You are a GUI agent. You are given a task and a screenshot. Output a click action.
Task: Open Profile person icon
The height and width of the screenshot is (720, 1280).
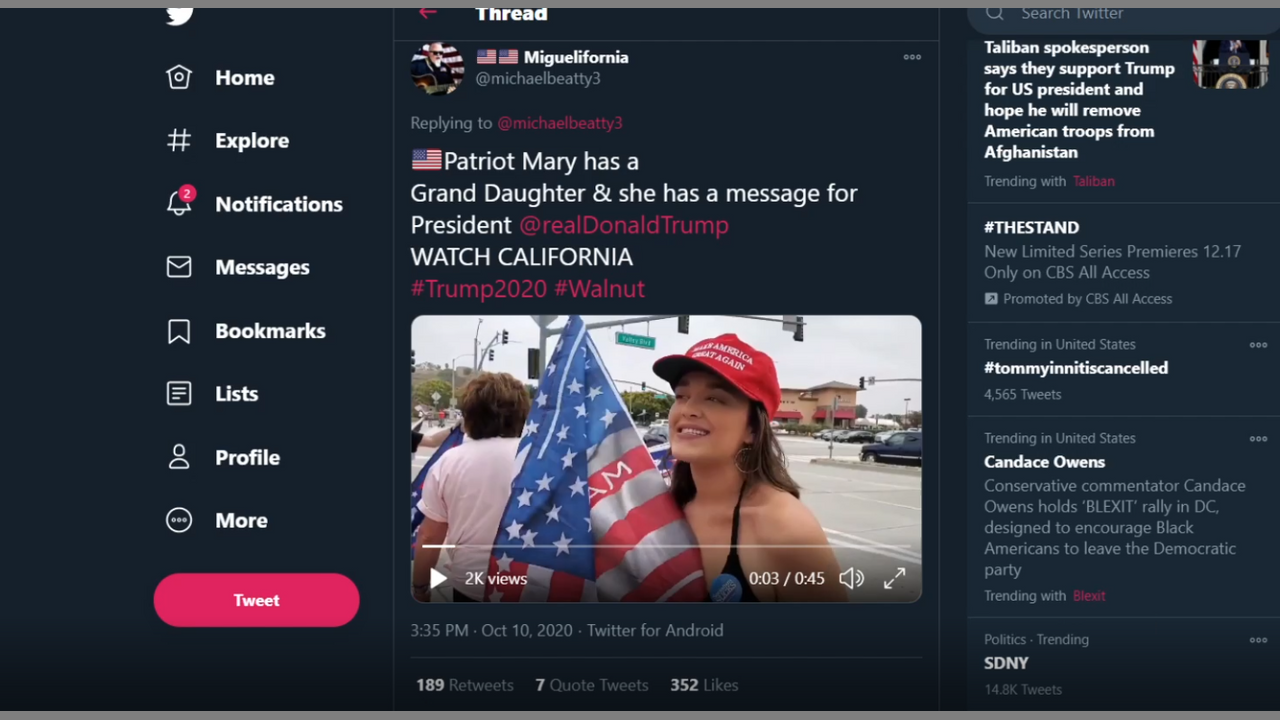coord(179,457)
